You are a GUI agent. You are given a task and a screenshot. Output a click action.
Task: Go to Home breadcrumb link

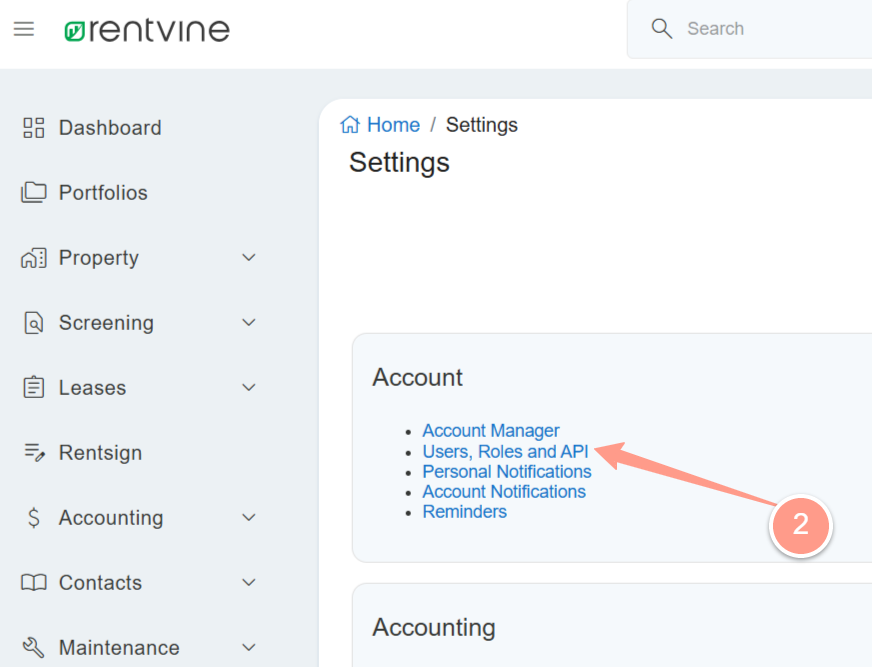(x=392, y=125)
